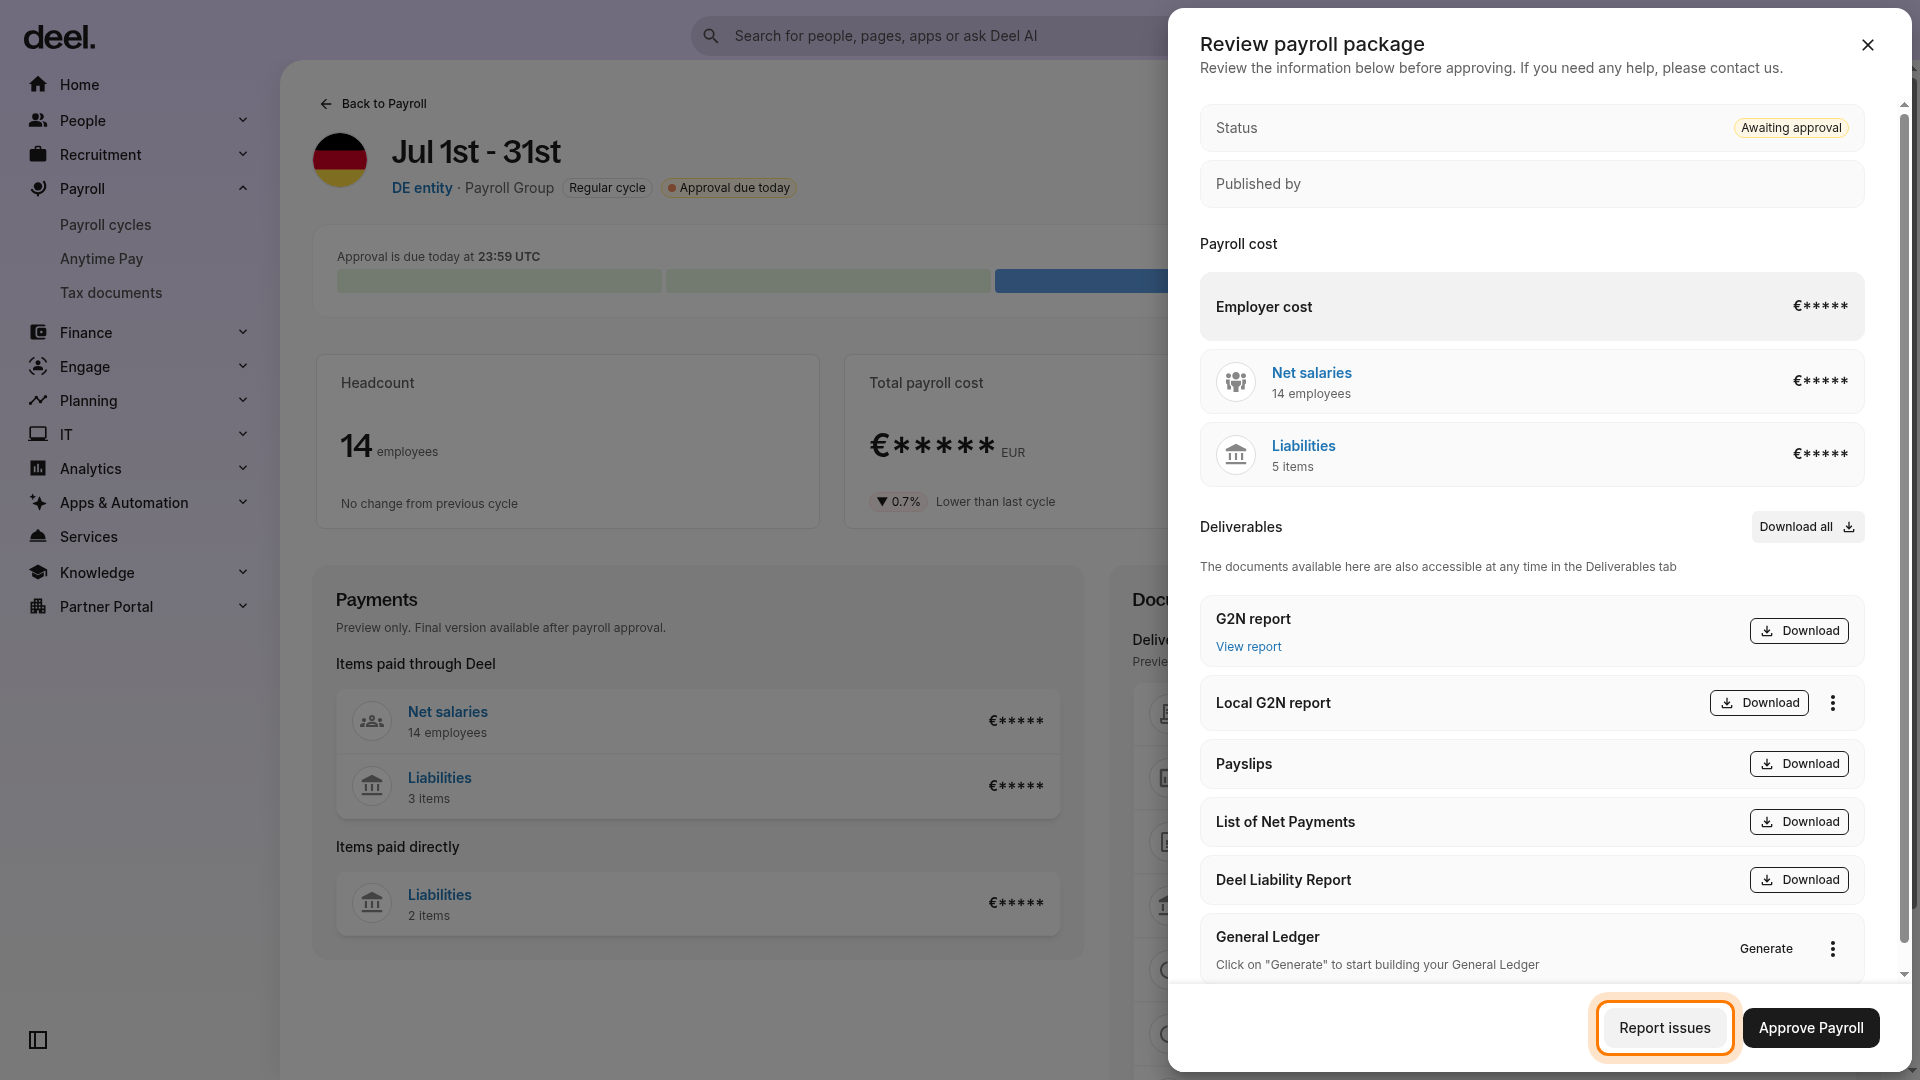Click the Apps & Automation sparkle icon
Viewport: 1920px width, 1080px height.
pos(38,503)
